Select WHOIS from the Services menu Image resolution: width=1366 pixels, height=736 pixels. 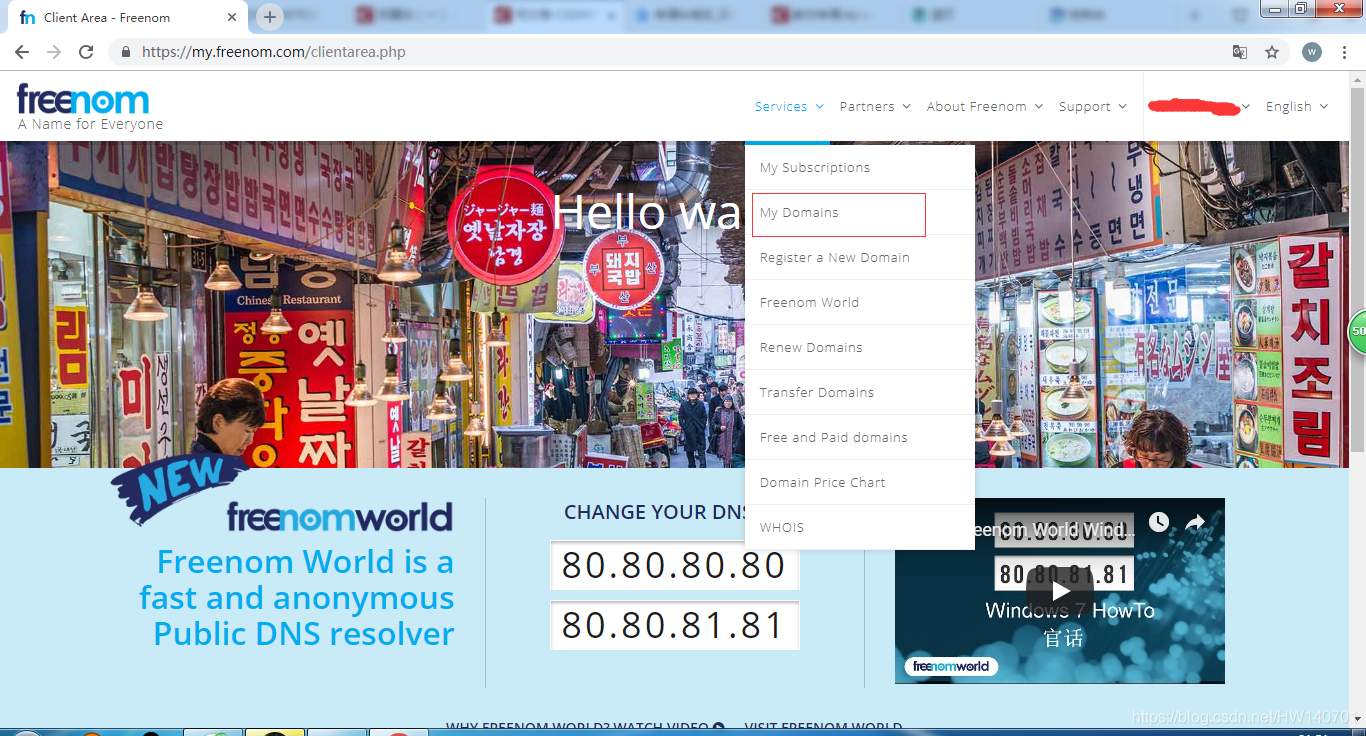pos(860,527)
